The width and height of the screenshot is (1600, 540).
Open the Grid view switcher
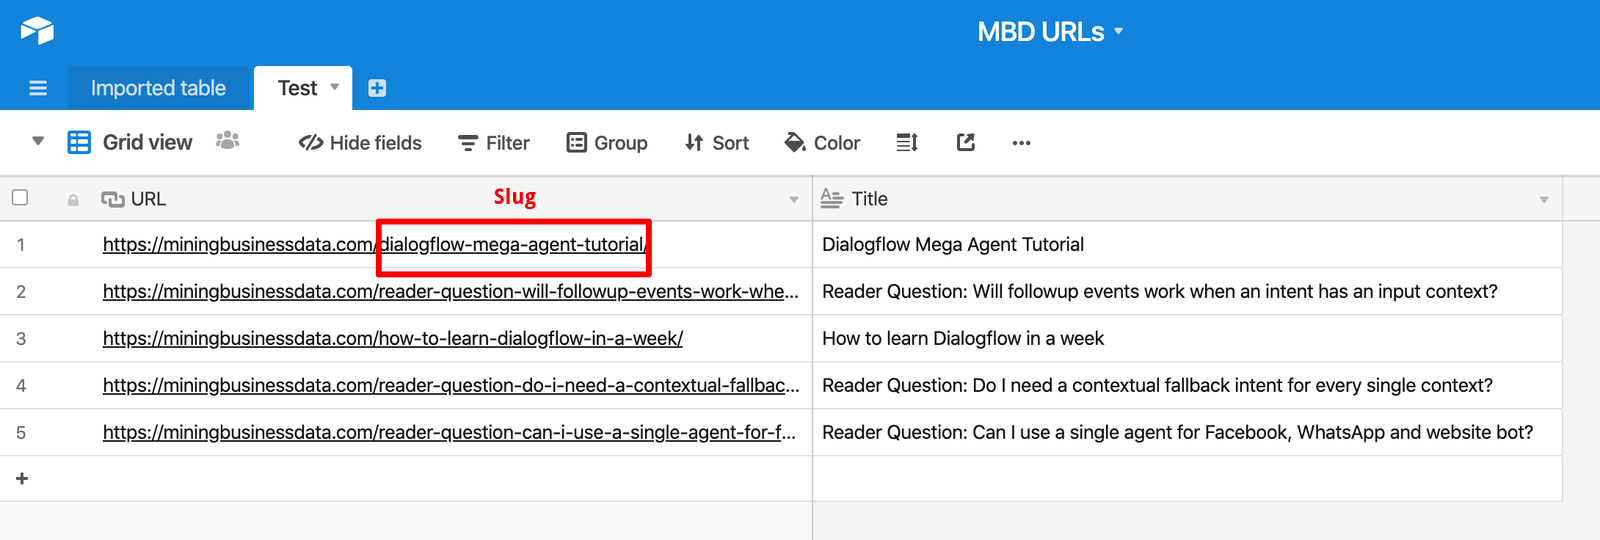[x=130, y=142]
